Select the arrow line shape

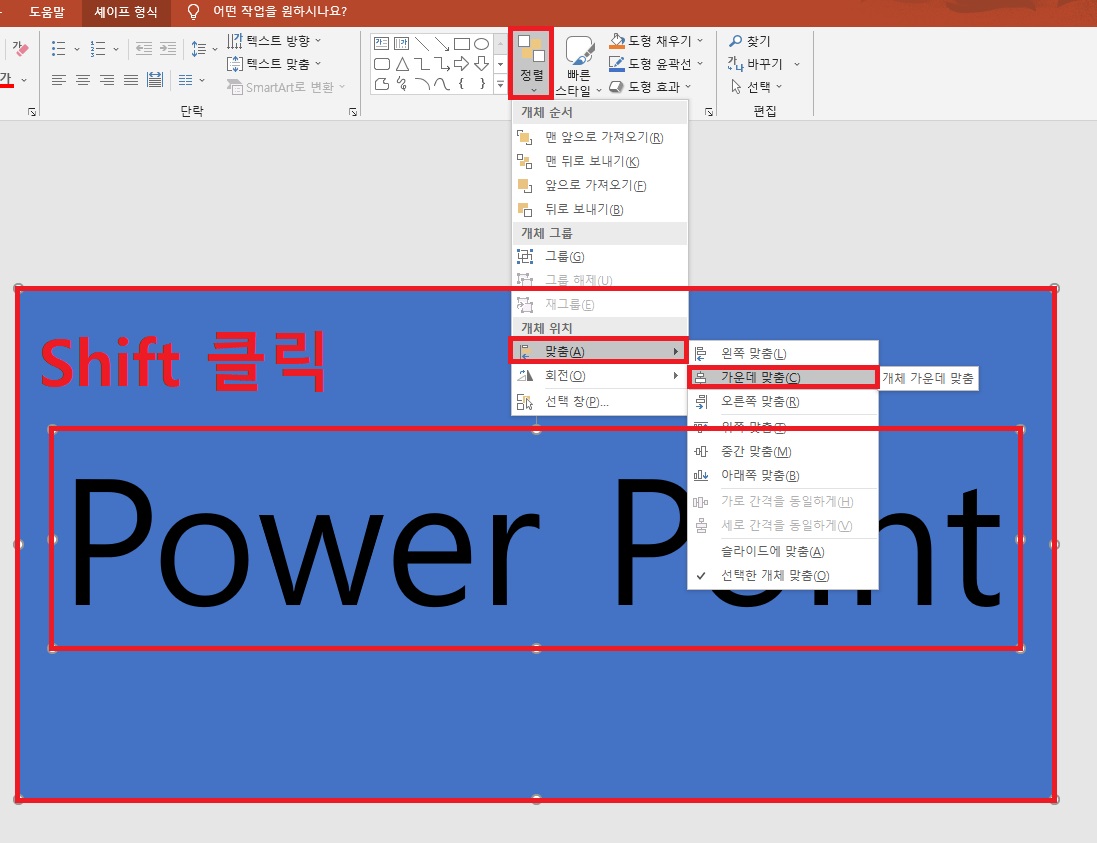pos(441,43)
